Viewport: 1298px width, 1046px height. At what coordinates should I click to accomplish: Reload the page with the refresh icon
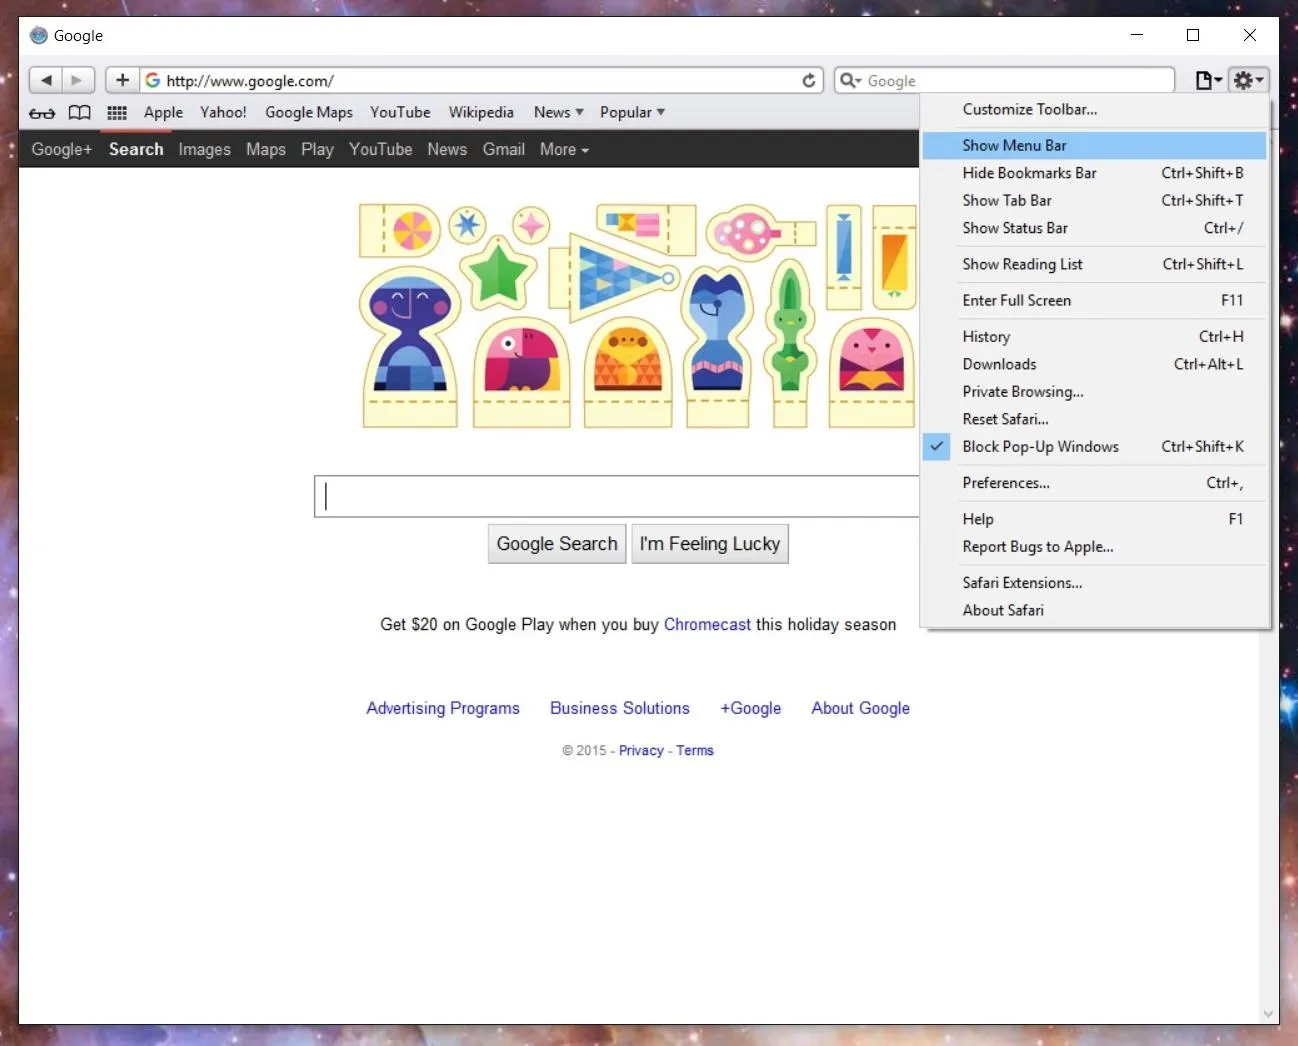coord(809,80)
